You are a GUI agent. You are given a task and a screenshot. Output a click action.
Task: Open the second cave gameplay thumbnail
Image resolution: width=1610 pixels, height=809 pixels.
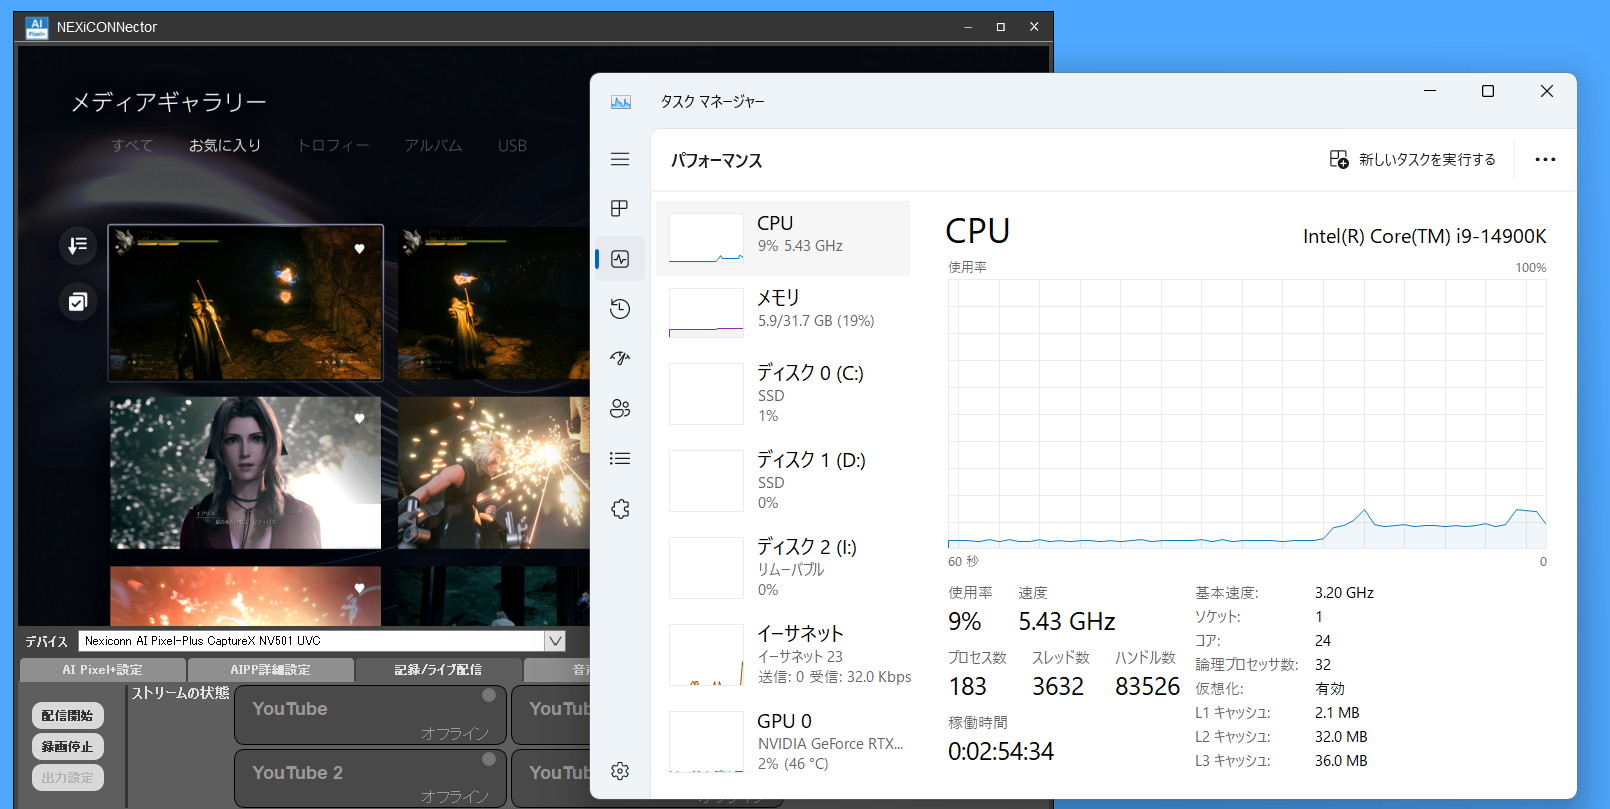494,303
